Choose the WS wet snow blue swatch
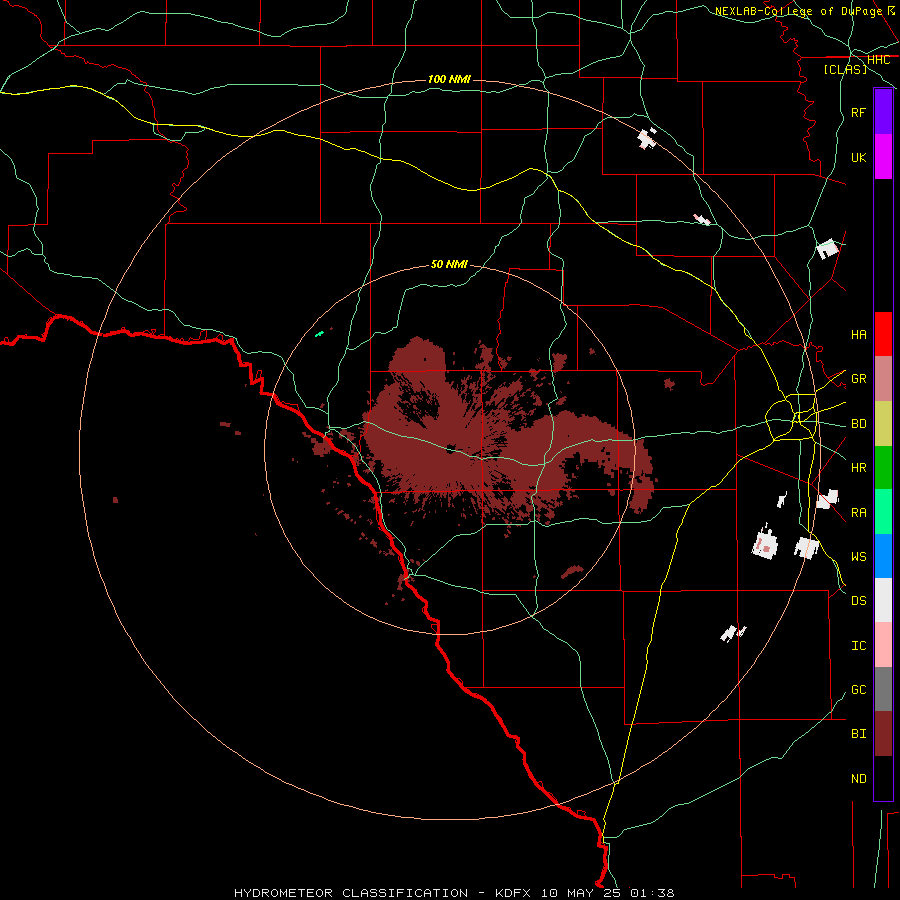 (883, 556)
